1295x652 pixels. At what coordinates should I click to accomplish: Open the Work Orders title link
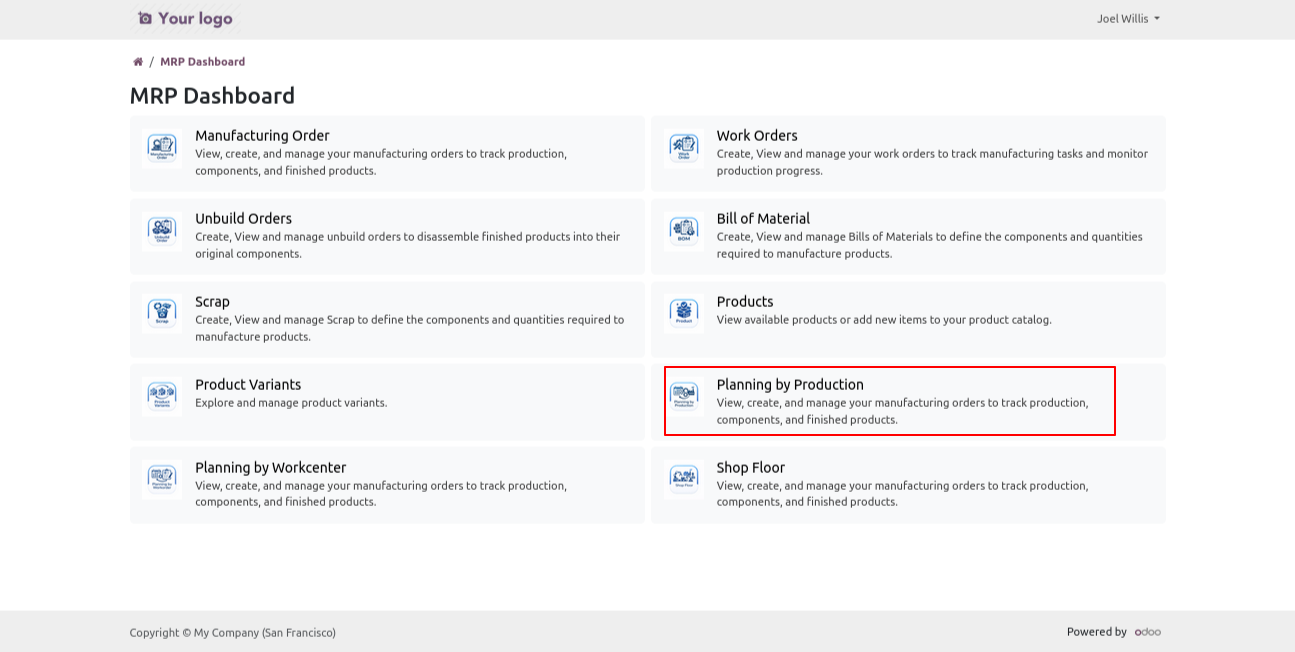756,136
